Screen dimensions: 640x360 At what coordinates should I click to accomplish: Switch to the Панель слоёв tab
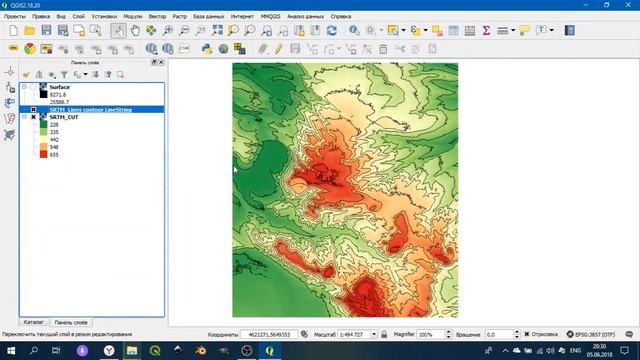click(x=71, y=322)
